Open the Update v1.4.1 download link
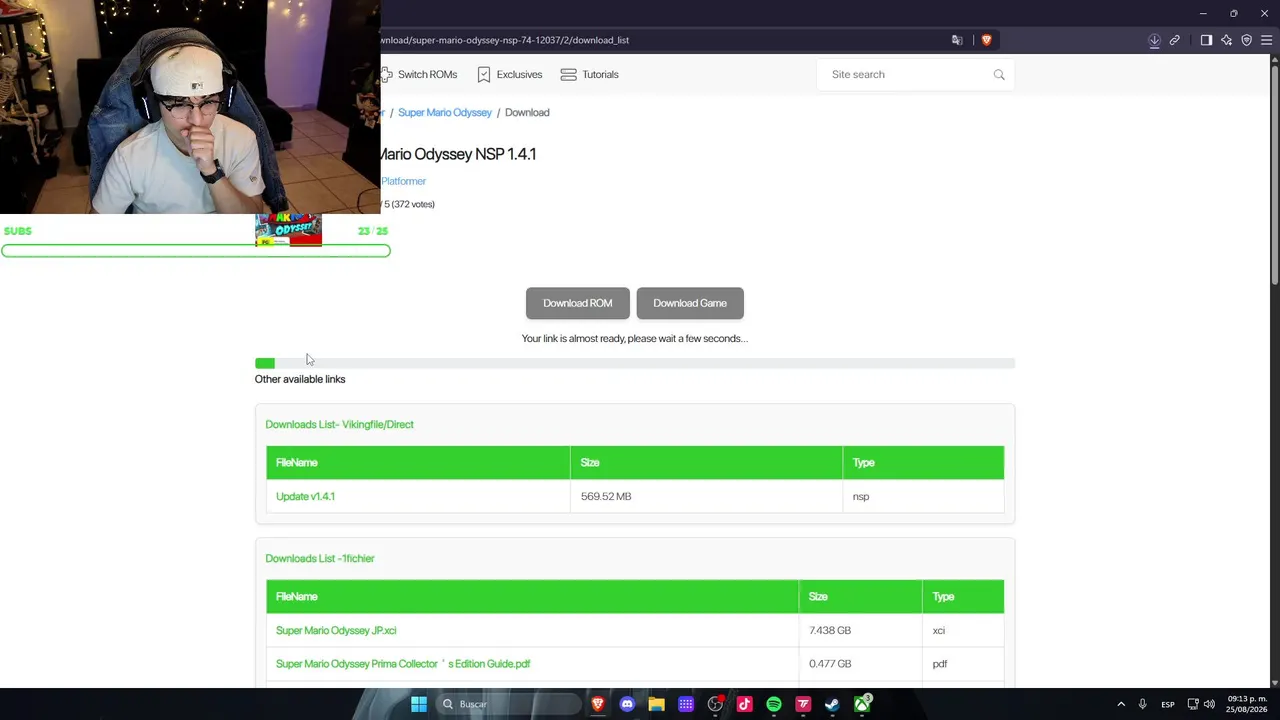Viewport: 1280px width, 720px height. pyautogui.click(x=306, y=497)
